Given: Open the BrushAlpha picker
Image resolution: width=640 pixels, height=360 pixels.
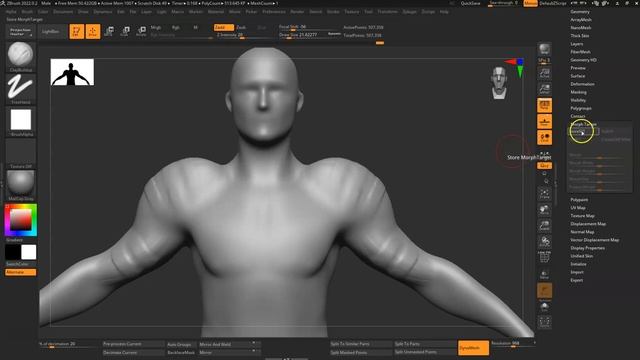Looking at the screenshot, I should (x=20, y=121).
